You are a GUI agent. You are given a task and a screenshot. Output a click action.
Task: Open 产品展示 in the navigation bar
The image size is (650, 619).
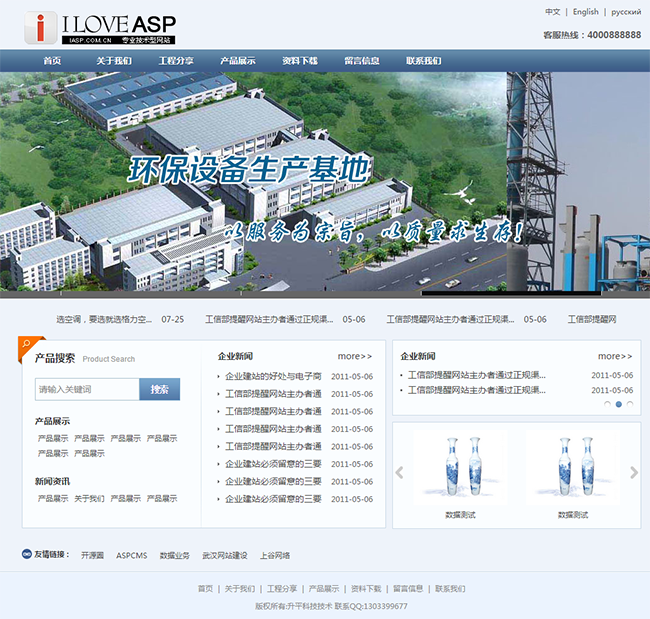point(237,61)
